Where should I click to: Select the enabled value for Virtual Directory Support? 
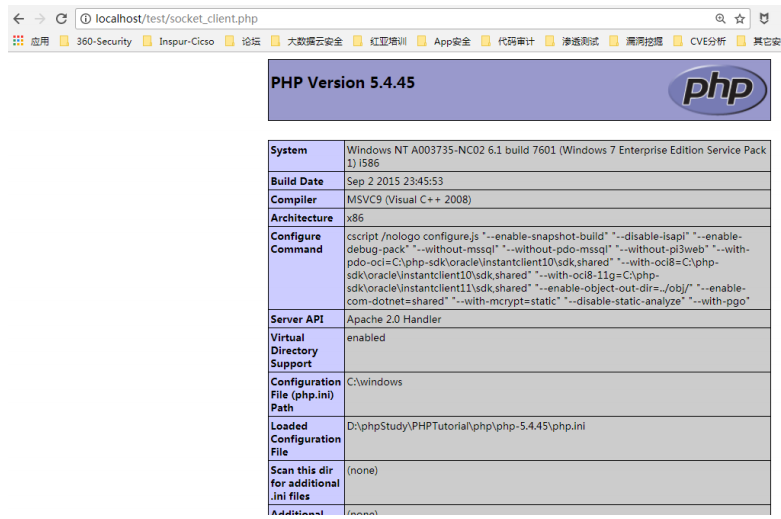[366, 338]
